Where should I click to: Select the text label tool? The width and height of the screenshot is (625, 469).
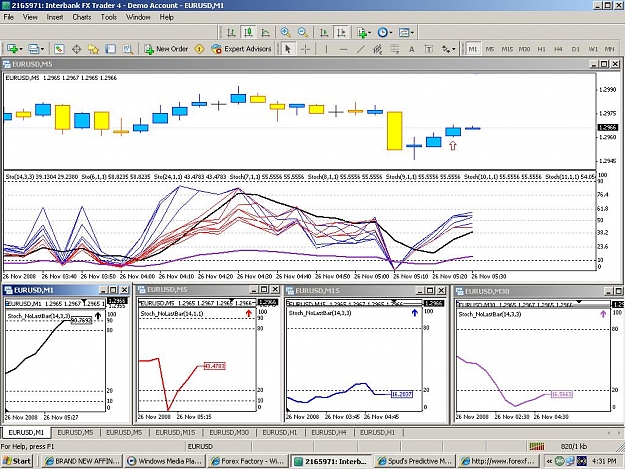tap(428, 49)
